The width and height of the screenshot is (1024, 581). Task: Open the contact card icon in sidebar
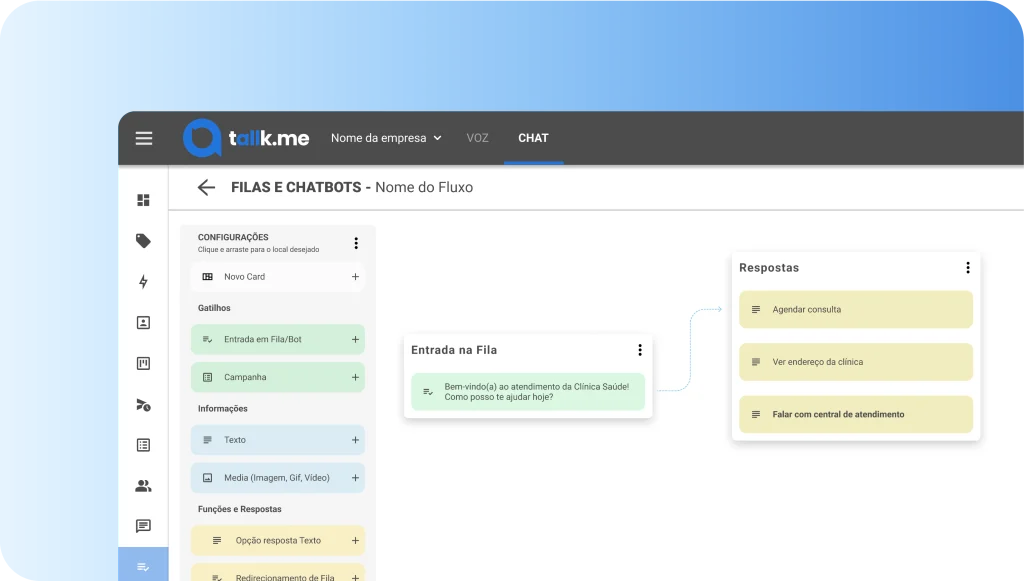pos(143,322)
